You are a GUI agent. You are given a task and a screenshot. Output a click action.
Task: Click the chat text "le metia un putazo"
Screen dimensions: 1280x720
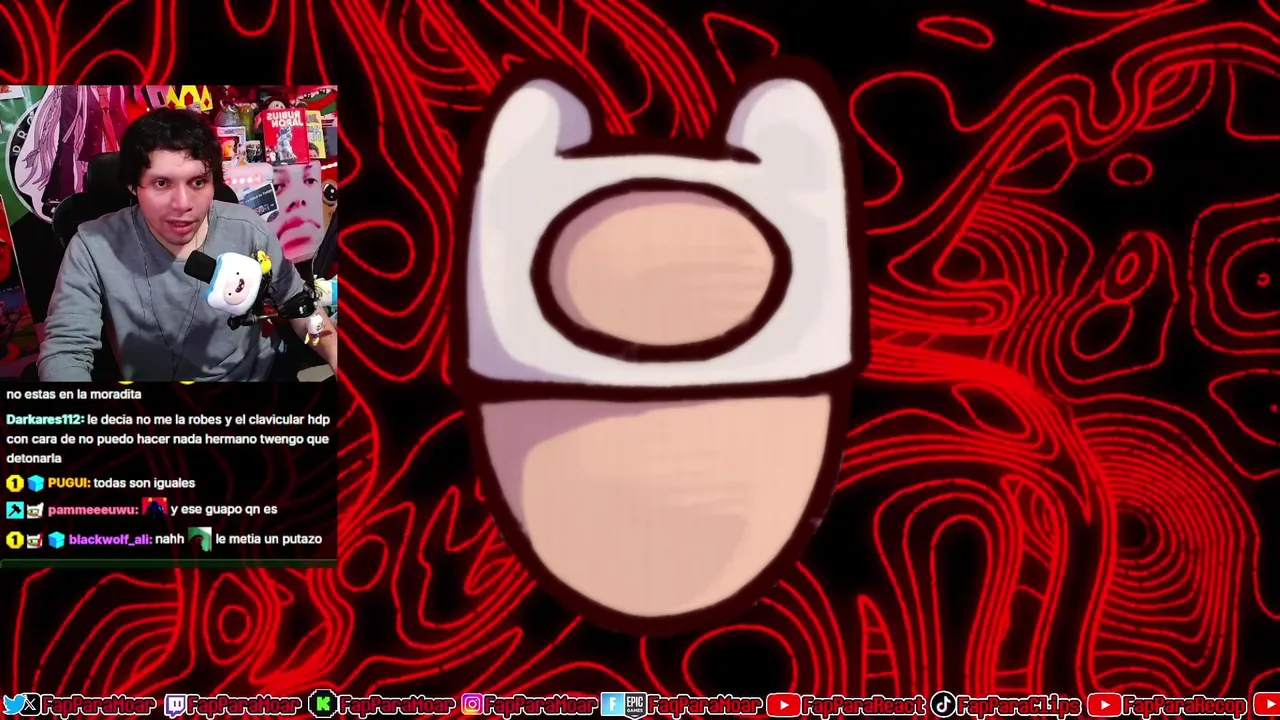269,540
